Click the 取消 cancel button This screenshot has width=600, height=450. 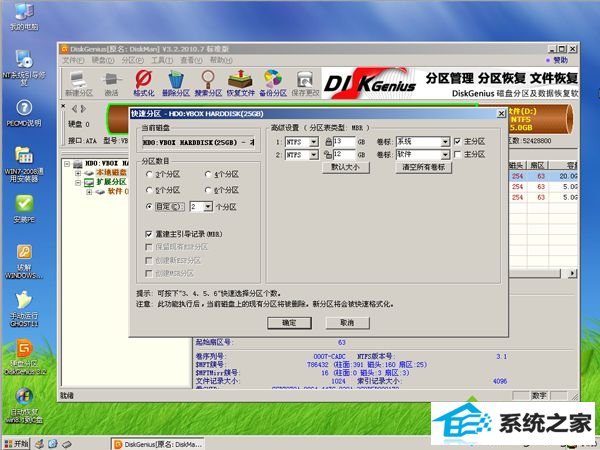[x=347, y=323]
